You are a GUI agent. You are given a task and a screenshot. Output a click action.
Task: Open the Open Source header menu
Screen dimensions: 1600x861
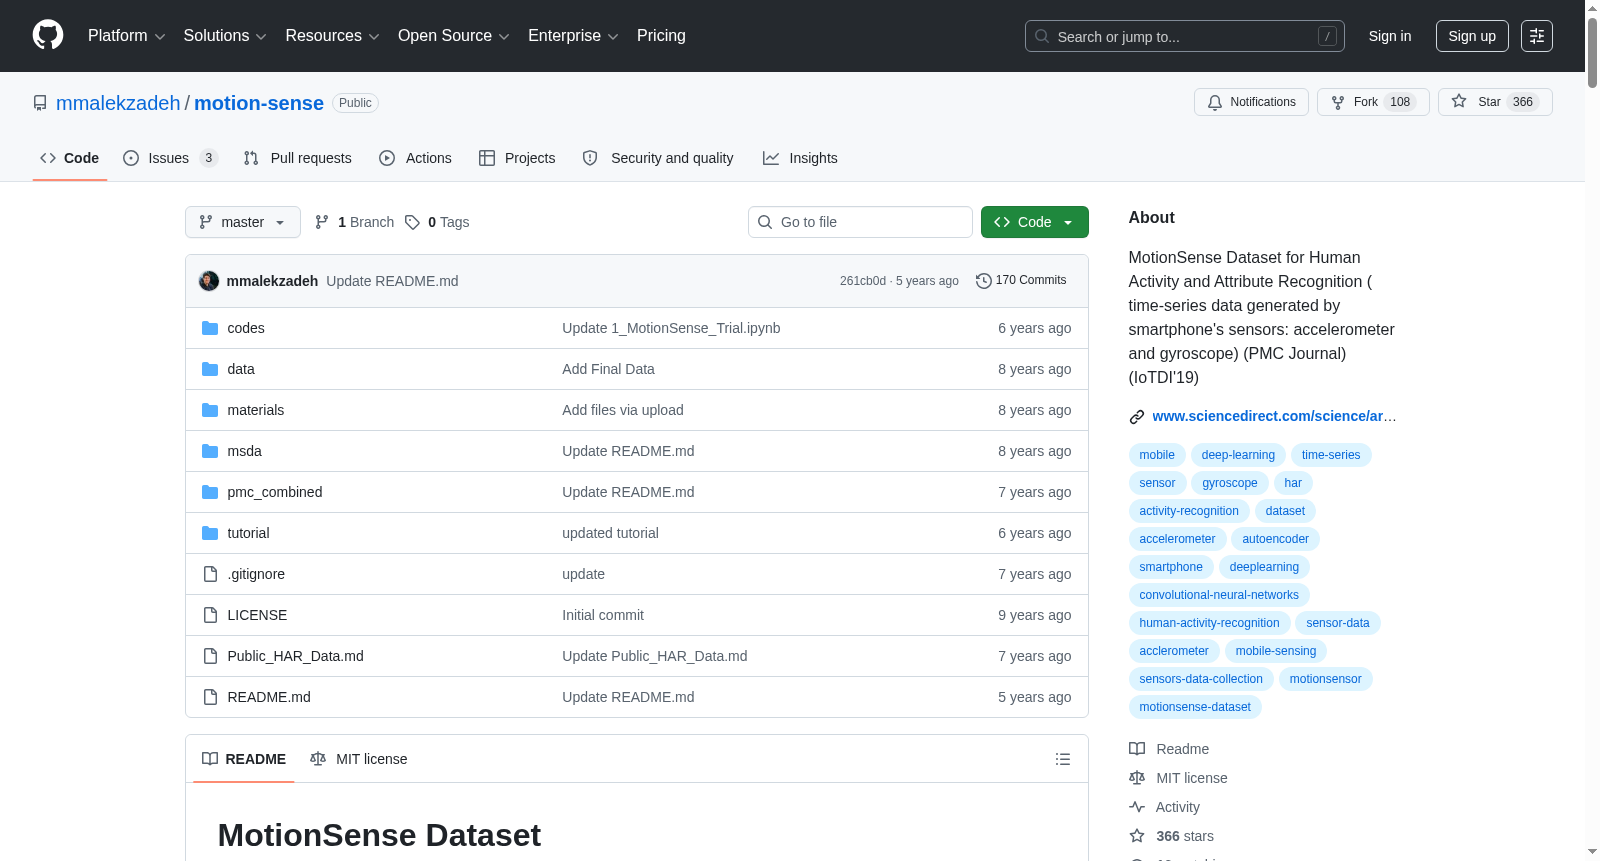pyautogui.click(x=454, y=36)
